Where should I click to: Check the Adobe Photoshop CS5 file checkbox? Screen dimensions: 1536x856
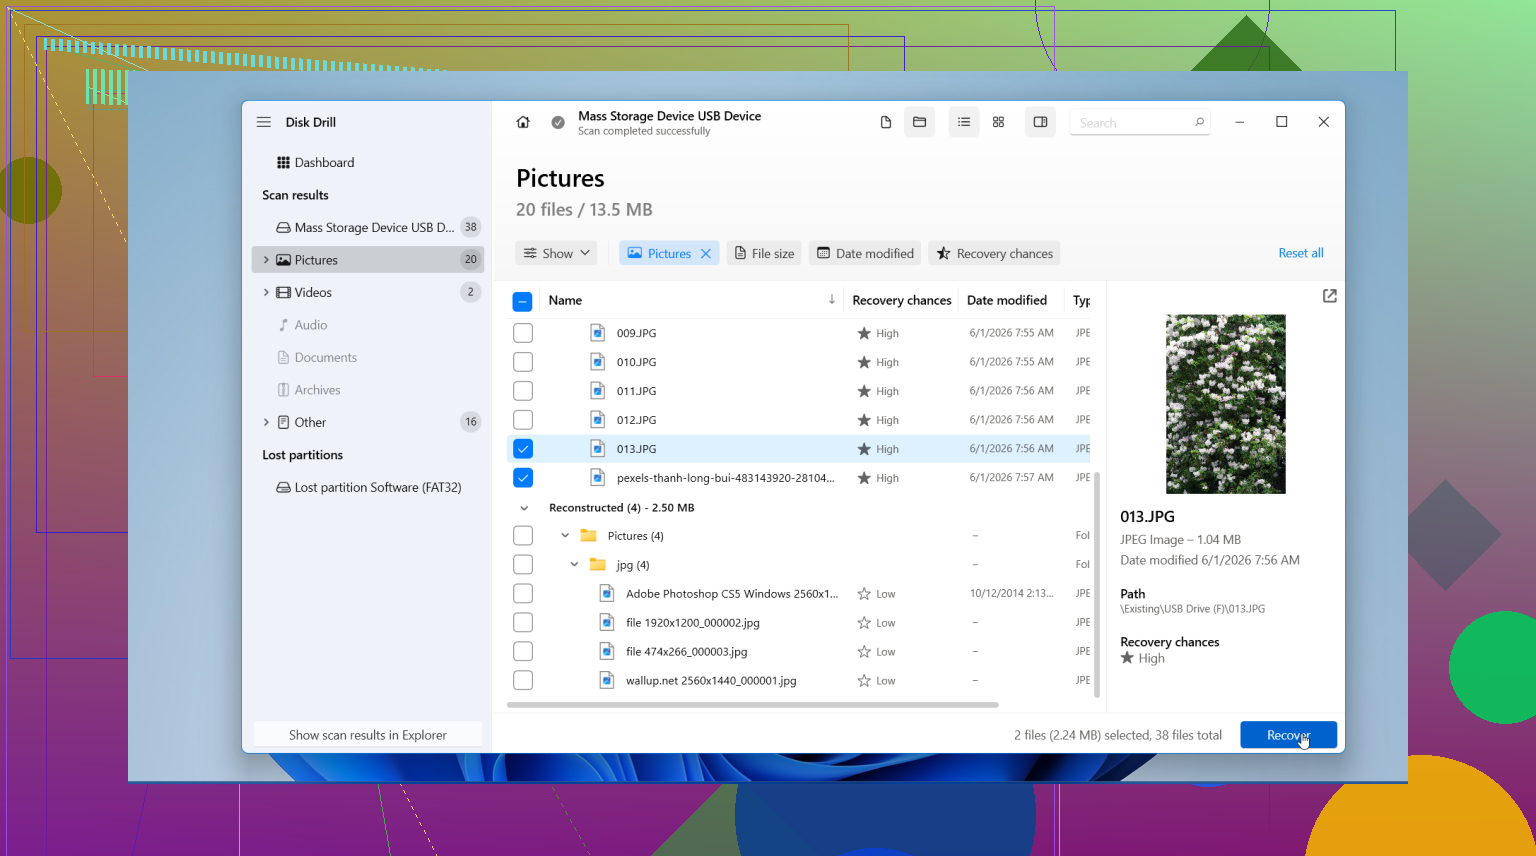coord(523,594)
